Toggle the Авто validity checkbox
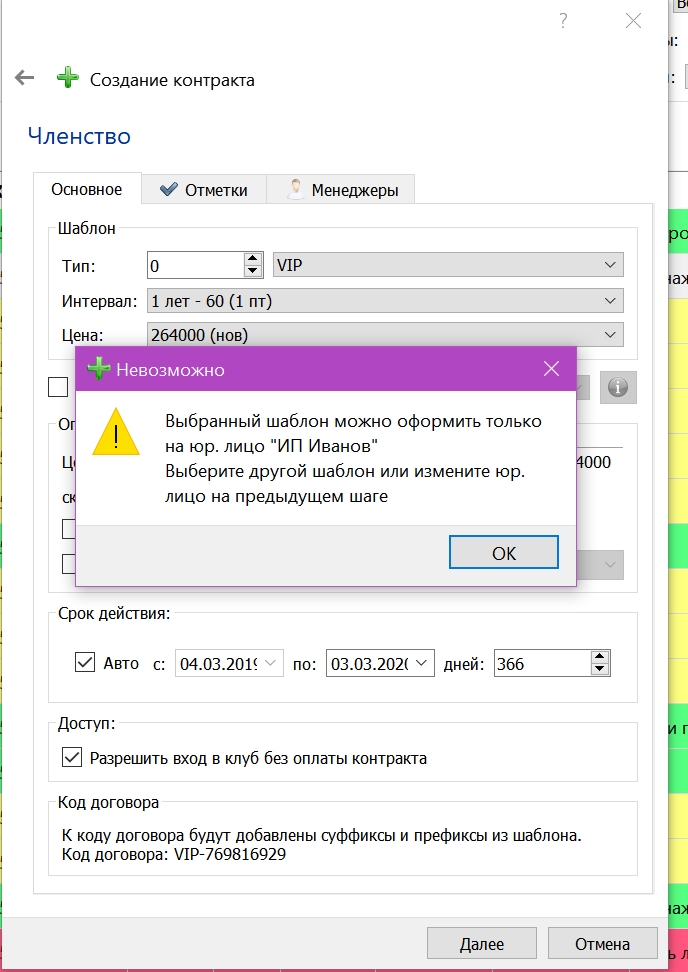The width and height of the screenshot is (688, 972). (x=84, y=662)
